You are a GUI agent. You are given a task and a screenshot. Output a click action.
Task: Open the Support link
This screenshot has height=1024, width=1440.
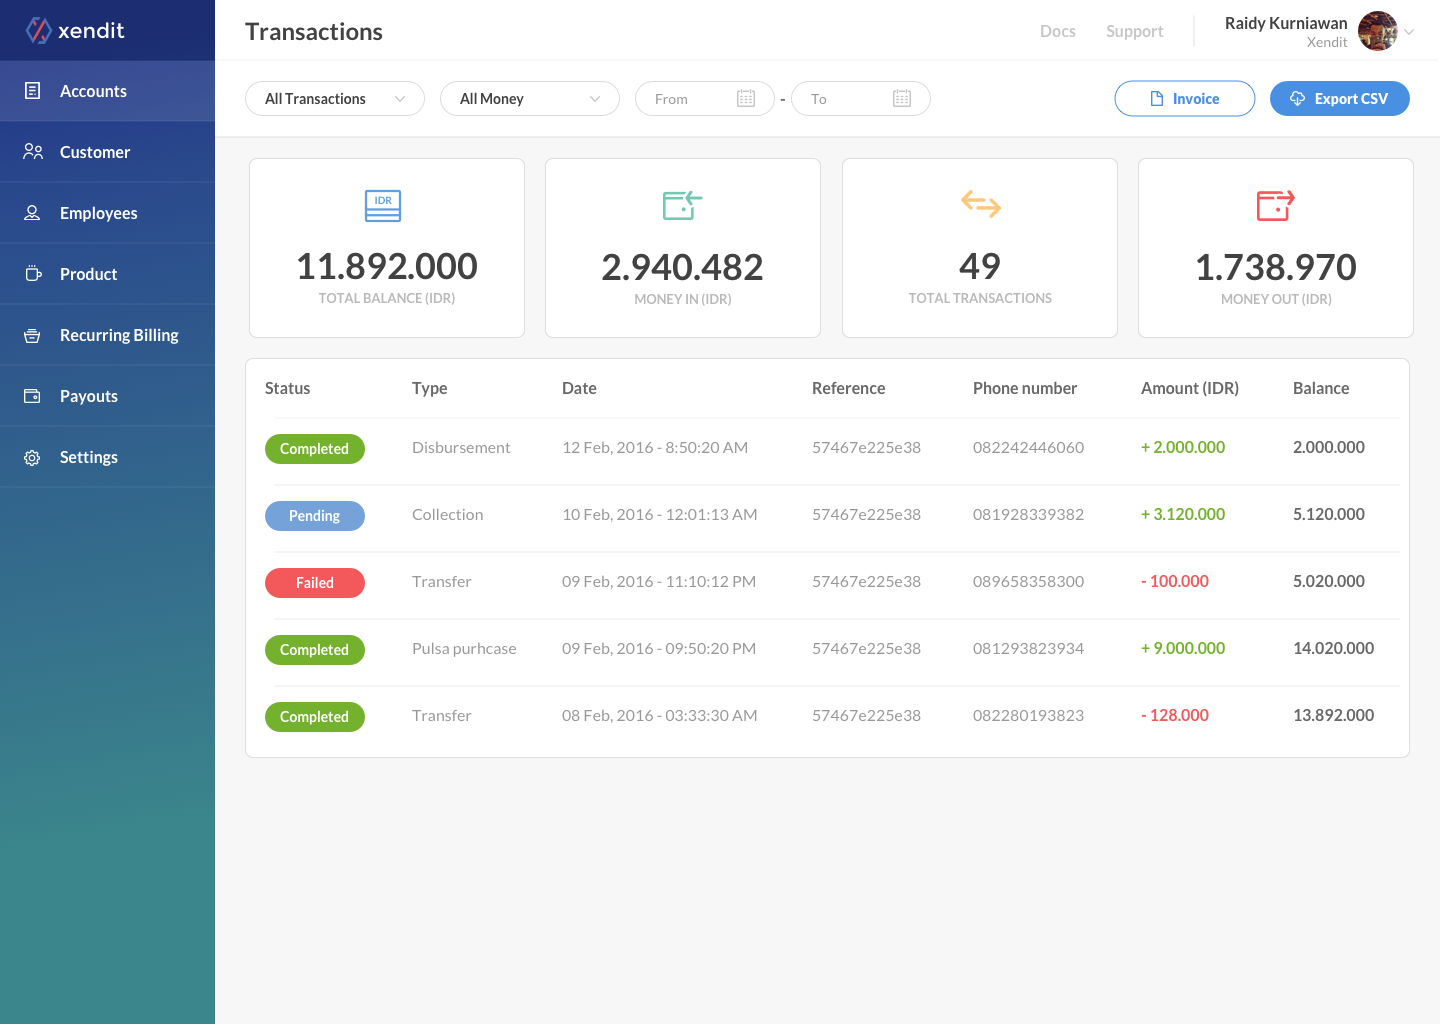point(1135,31)
